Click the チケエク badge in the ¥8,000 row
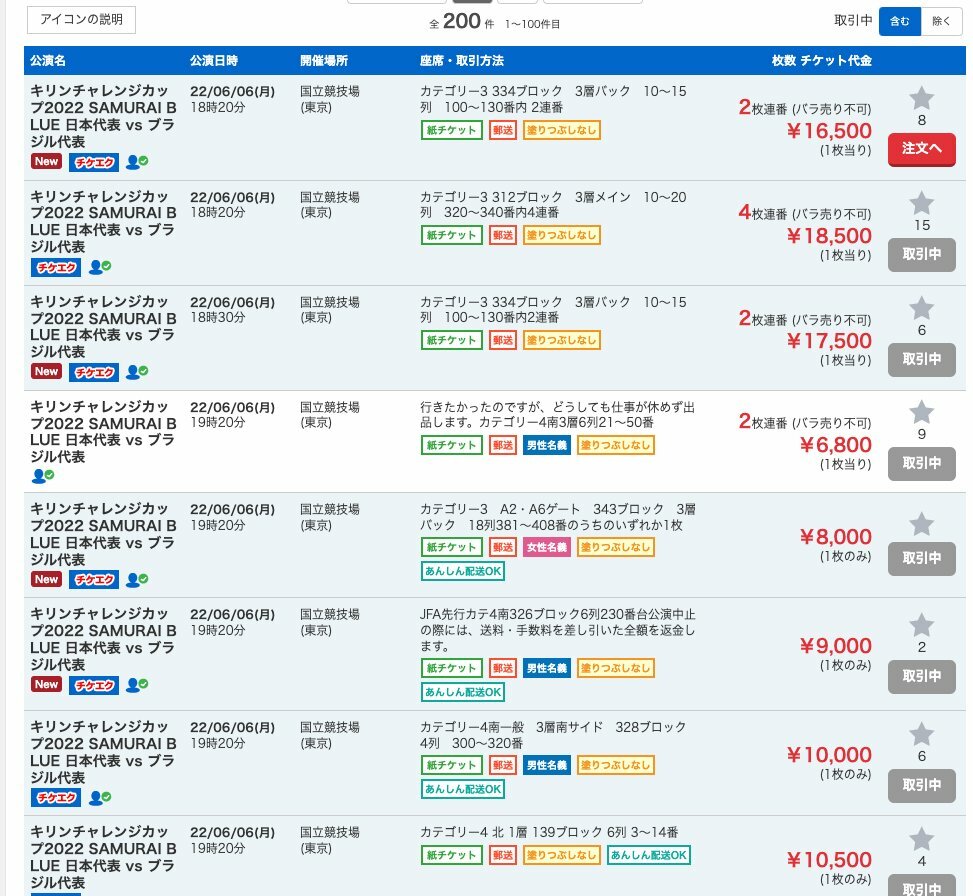This screenshot has width=973, height=896. [94, 580]
